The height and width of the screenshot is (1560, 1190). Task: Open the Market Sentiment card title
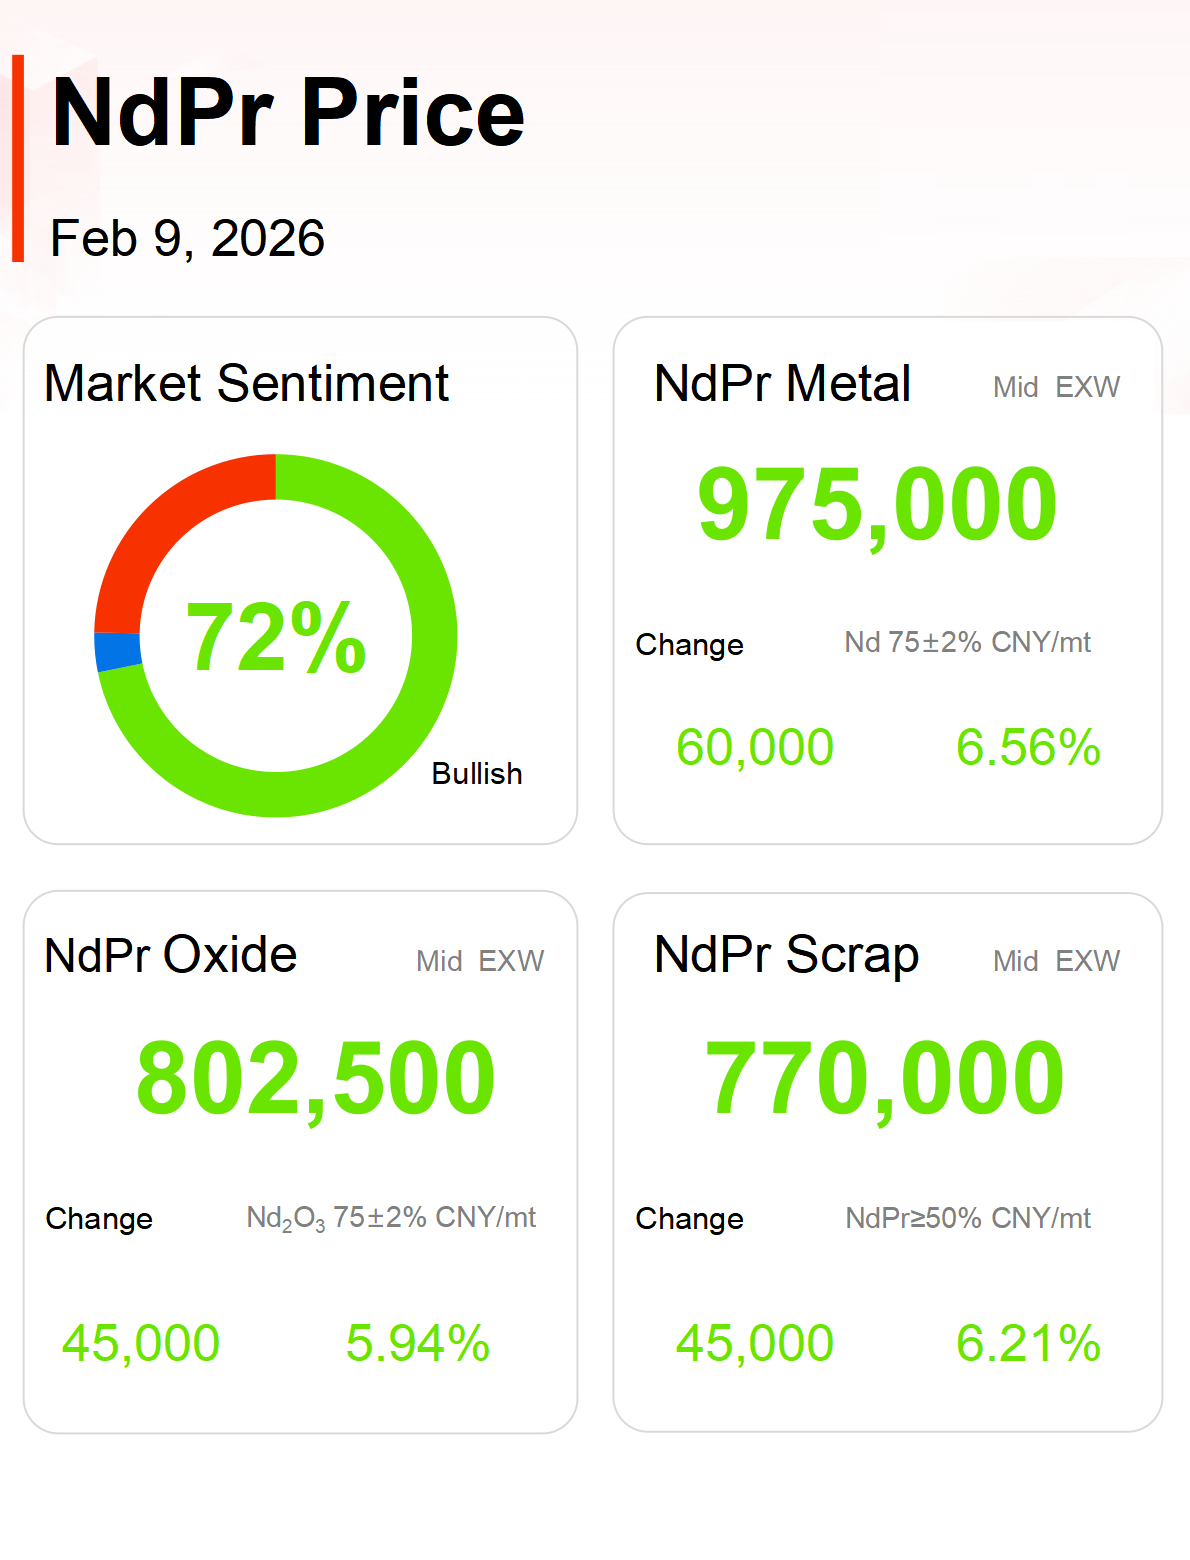pos(247,384)
